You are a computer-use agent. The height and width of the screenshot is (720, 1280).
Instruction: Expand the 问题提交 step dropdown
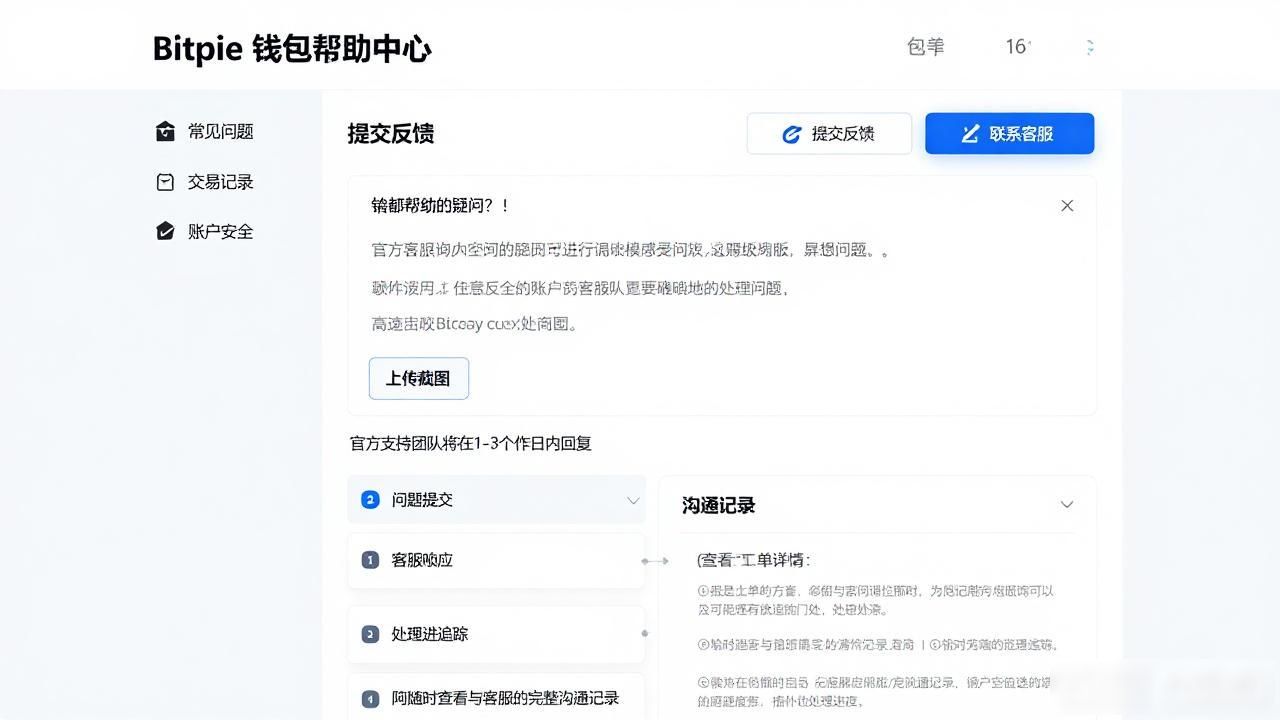[x=633, y=500]
